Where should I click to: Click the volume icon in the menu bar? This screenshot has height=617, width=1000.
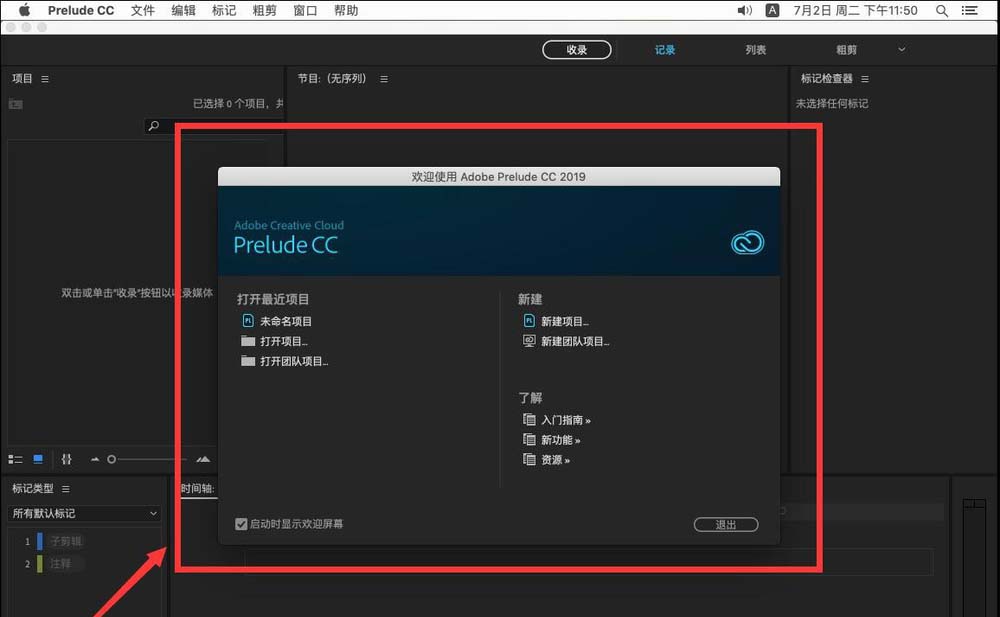point(744,10)
